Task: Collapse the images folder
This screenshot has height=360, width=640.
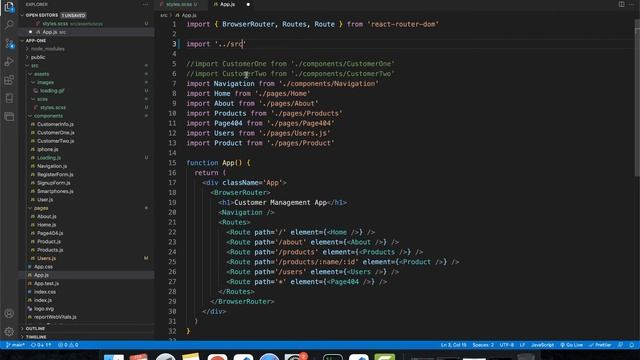Action: pyautogui.click(x=45, y=82)
